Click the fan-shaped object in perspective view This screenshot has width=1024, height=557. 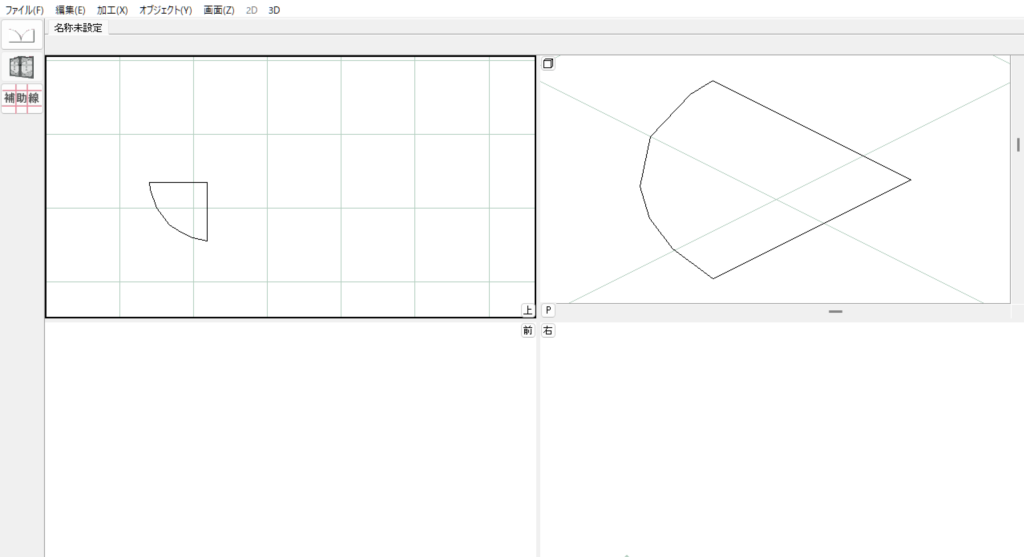click(x=760, y=180)
